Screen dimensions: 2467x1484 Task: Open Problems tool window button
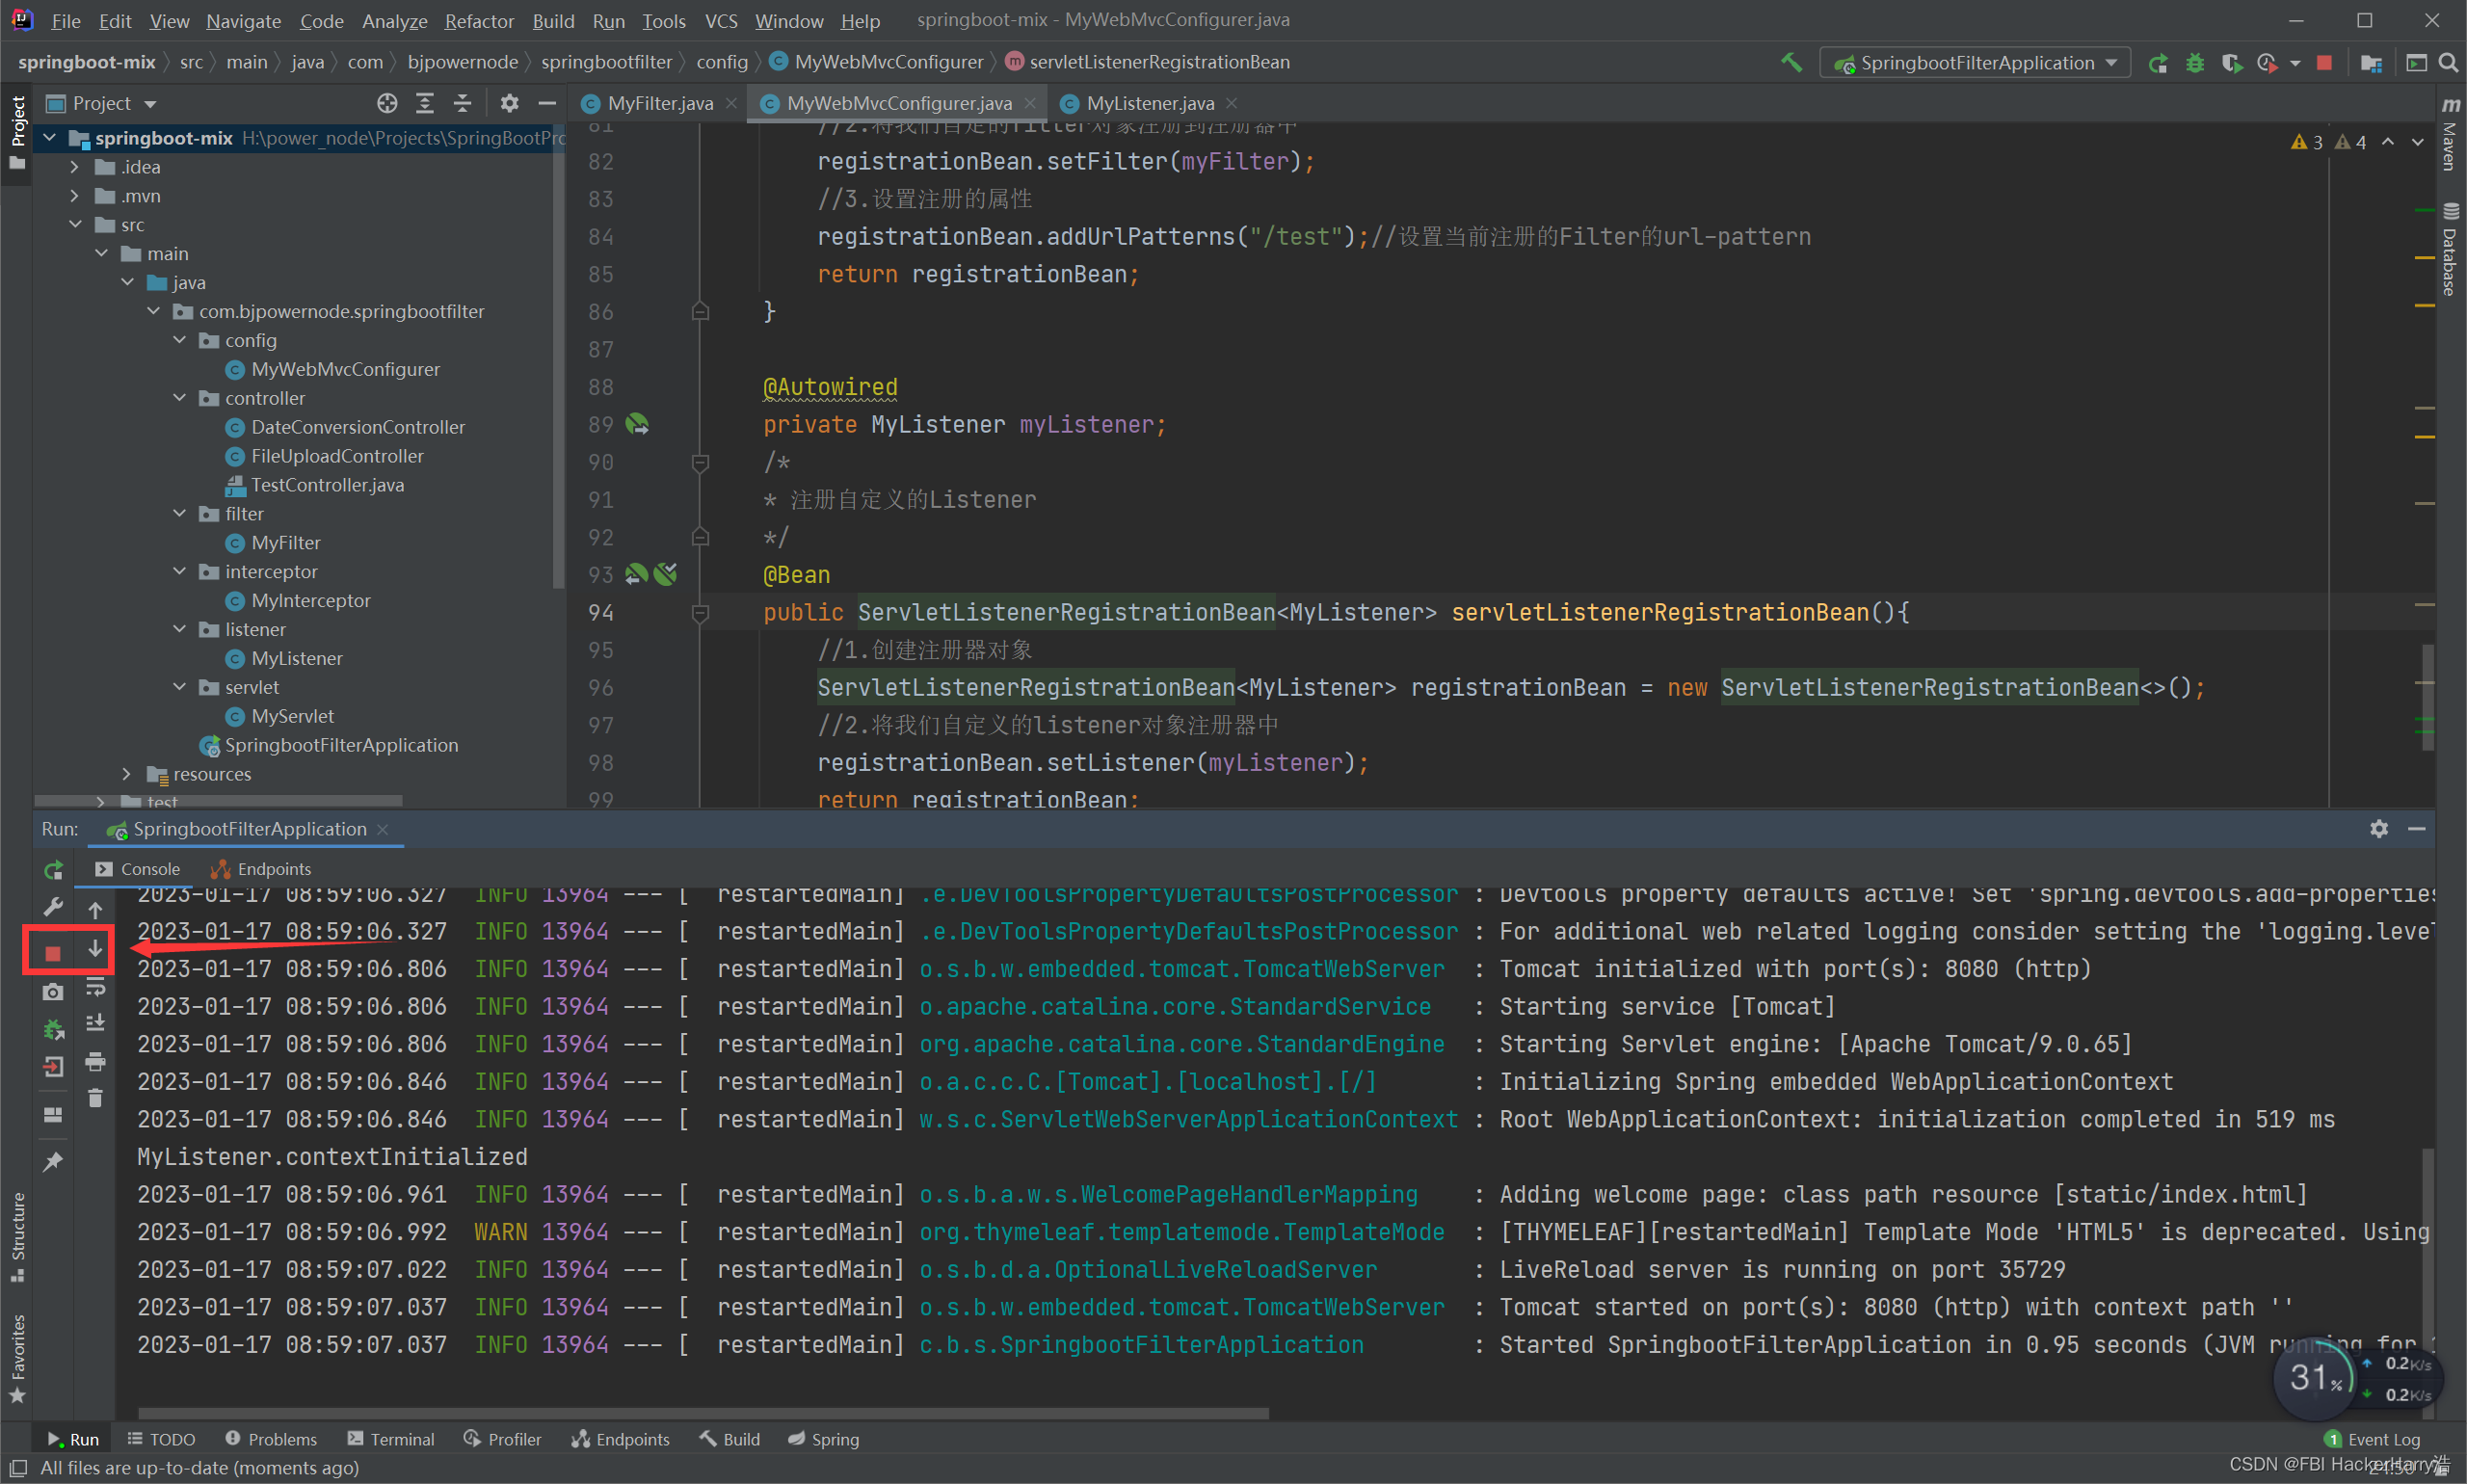[271, 1439]
